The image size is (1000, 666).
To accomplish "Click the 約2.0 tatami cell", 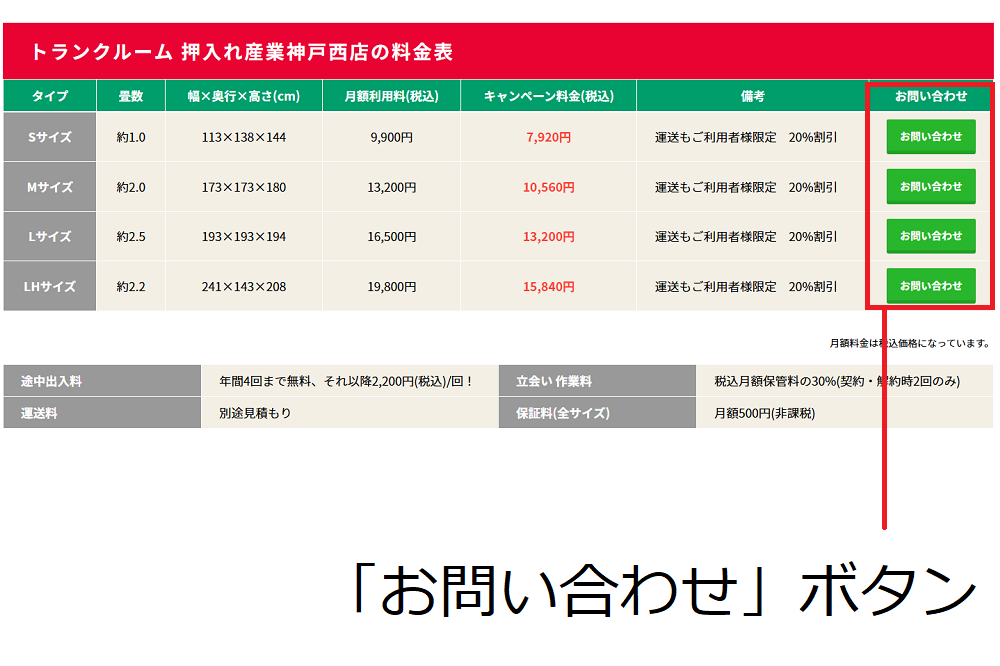I will coord(131,188).
